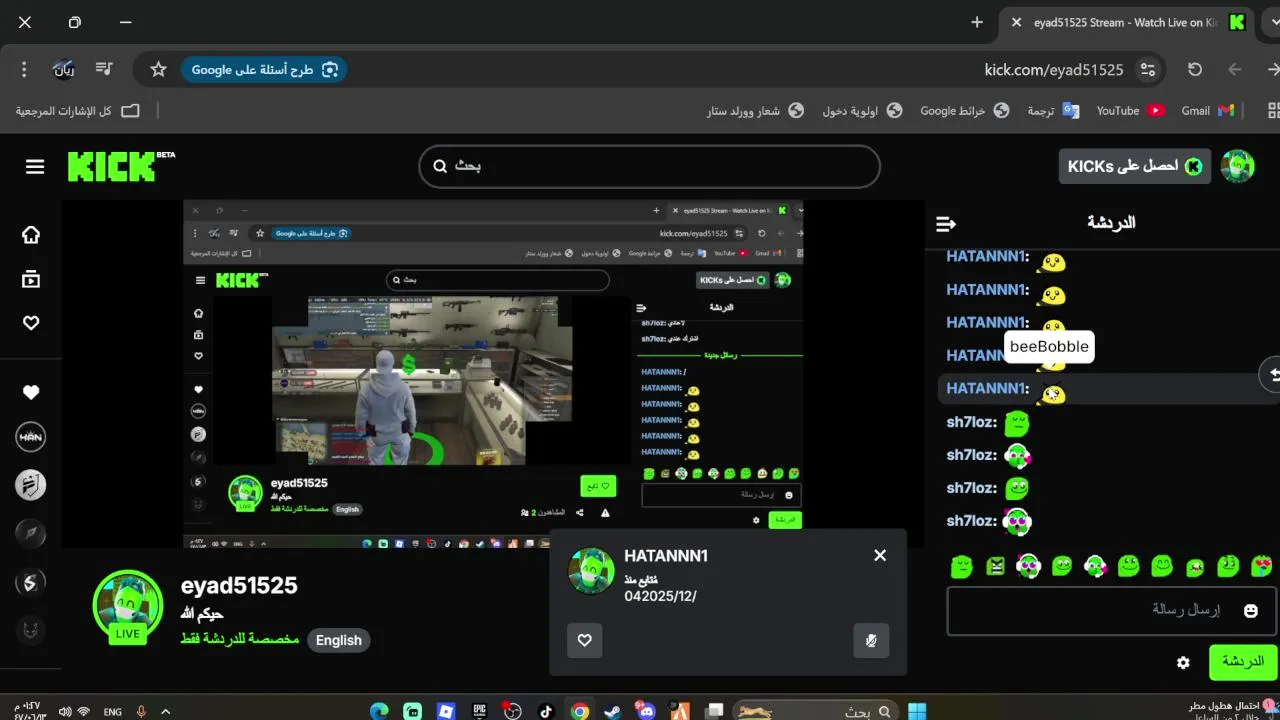Open the ترجمة translate bookmark

coord(1053,111)
